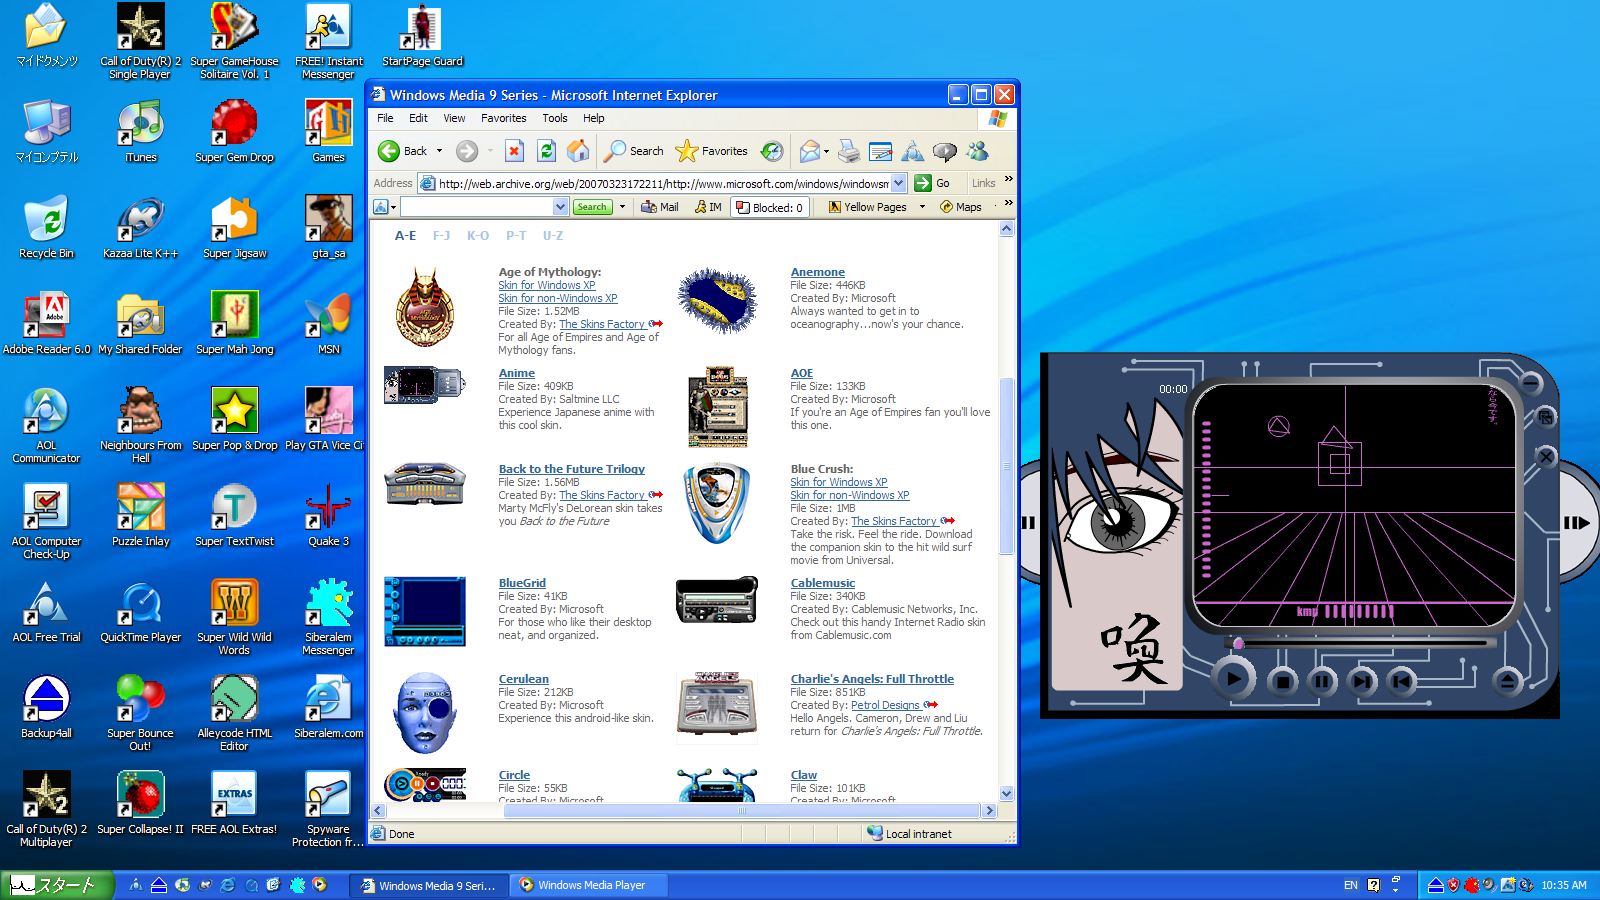
Task: Open the Favorites menu
Action: point(503,118)
